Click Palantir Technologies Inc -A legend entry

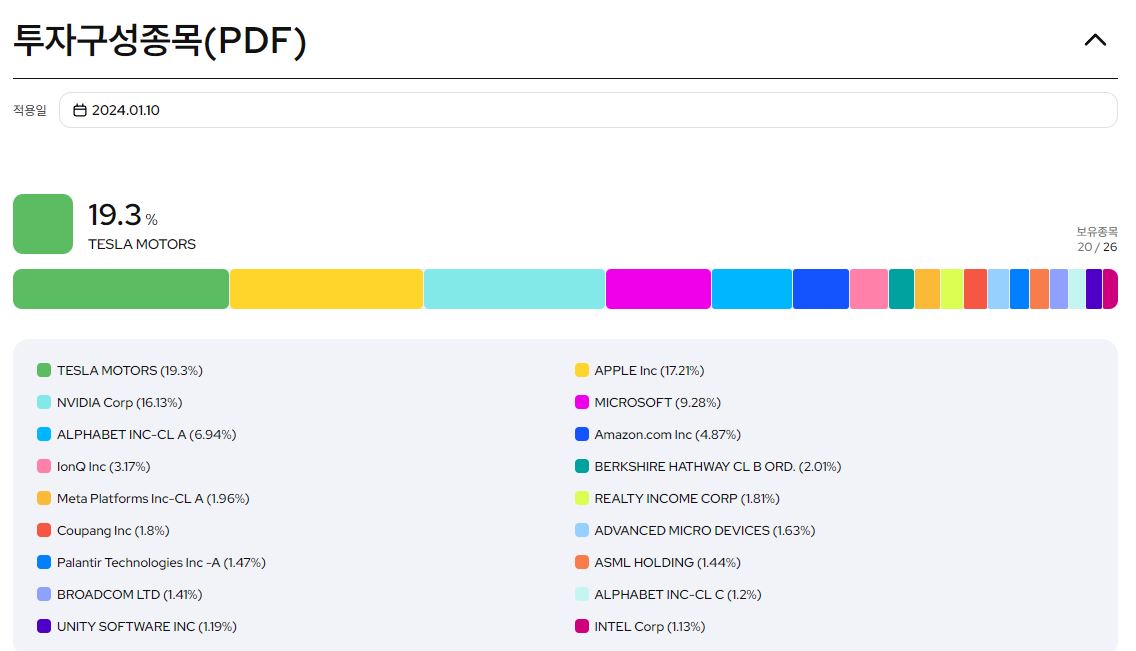click(151, 562)
